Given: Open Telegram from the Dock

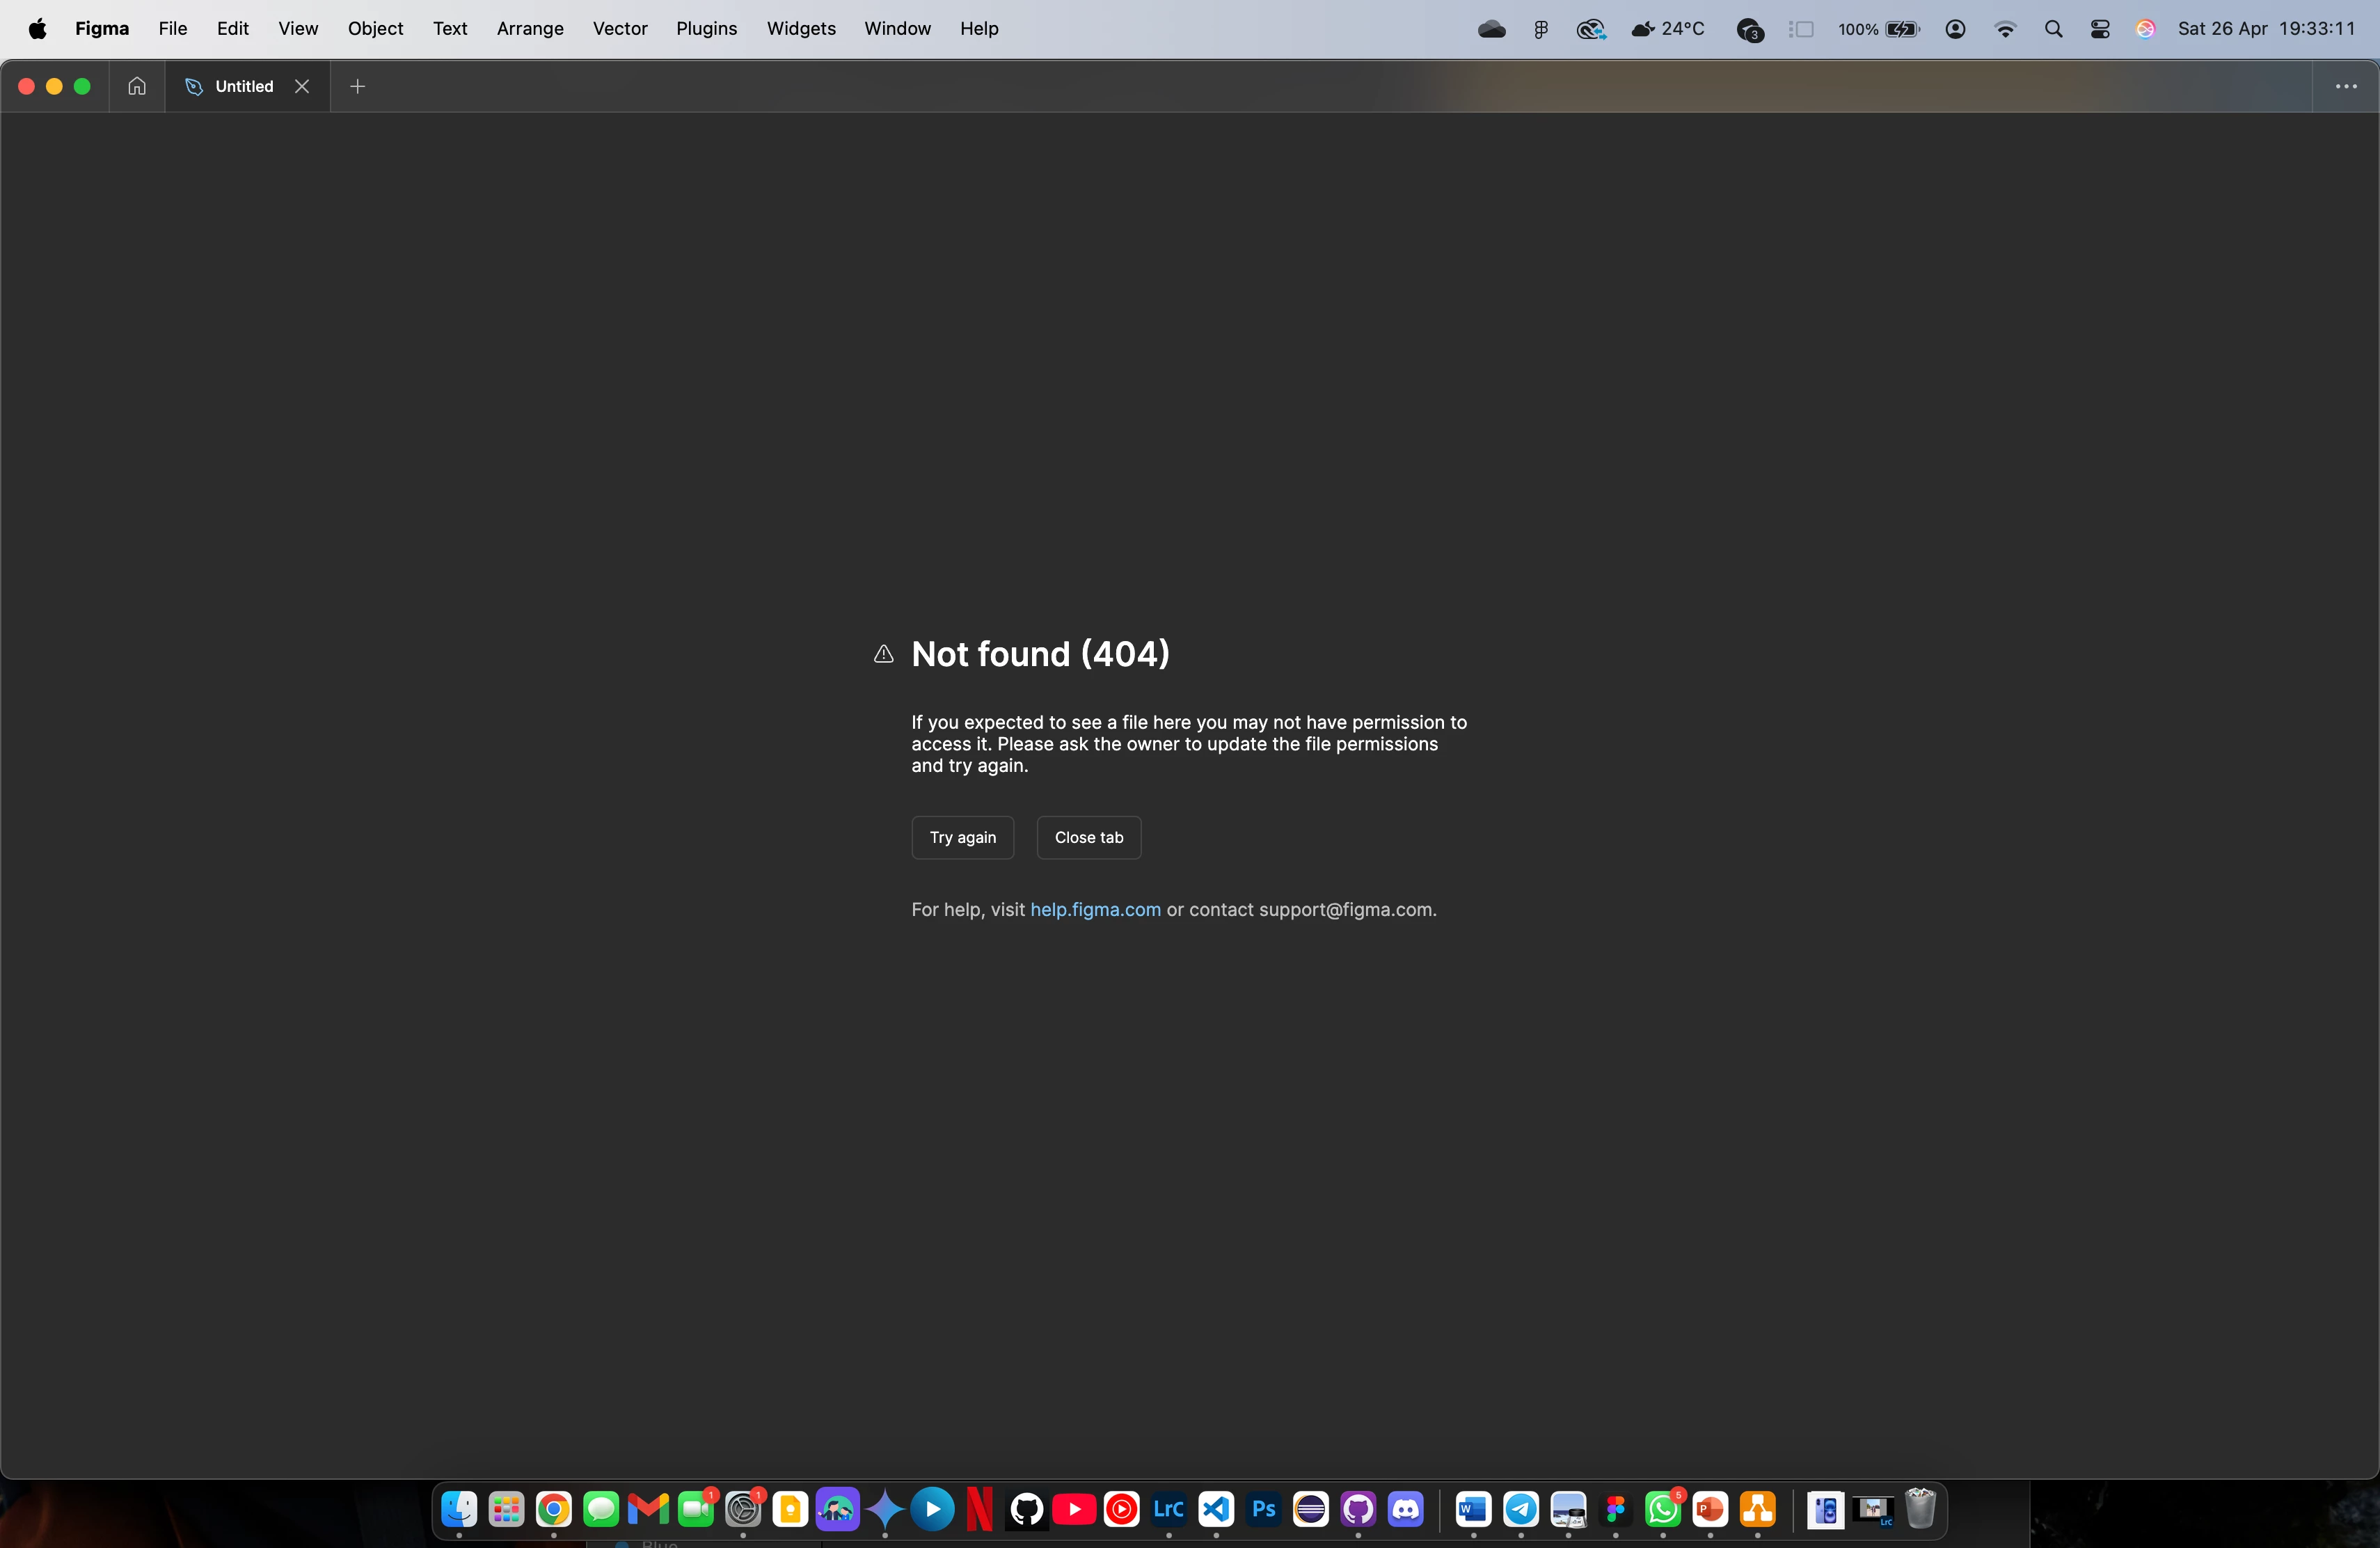Looking at the screenshot, I should pos(1521,1509).
